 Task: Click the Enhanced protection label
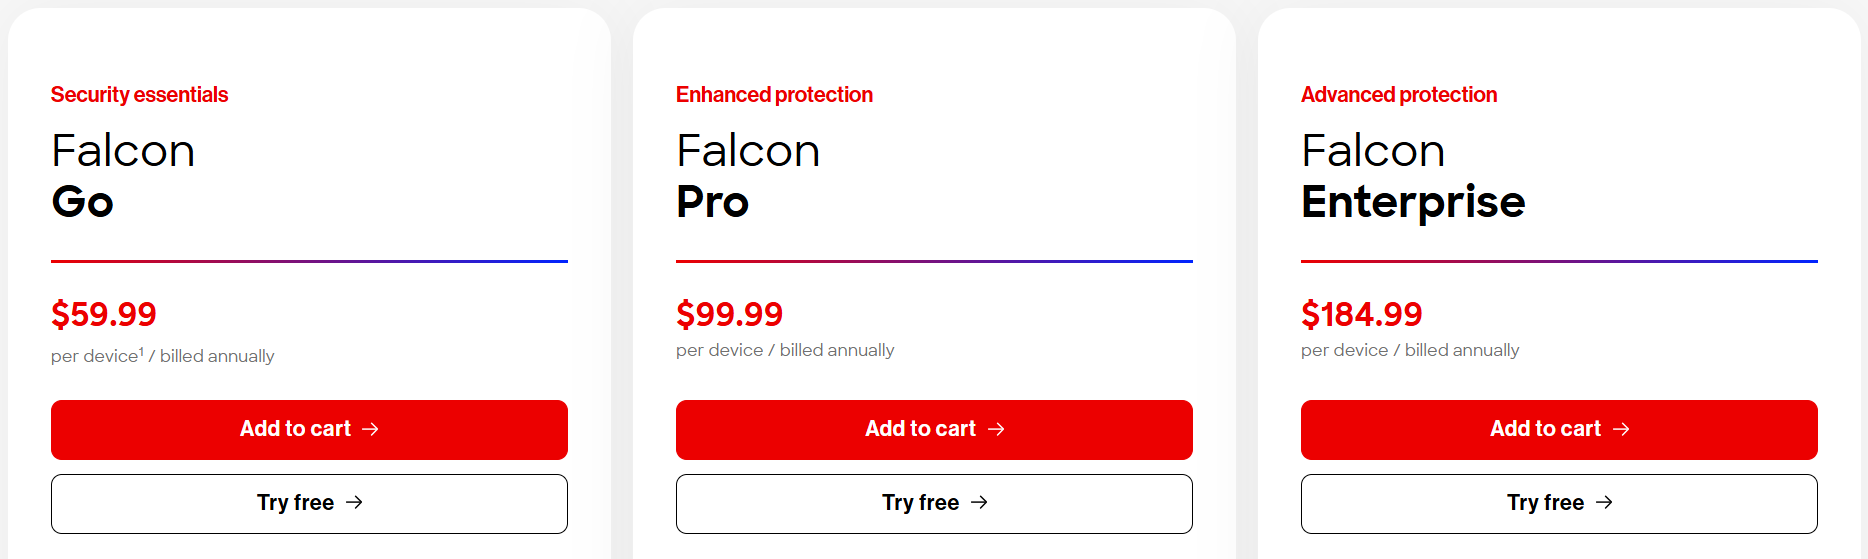coord(774,95)
